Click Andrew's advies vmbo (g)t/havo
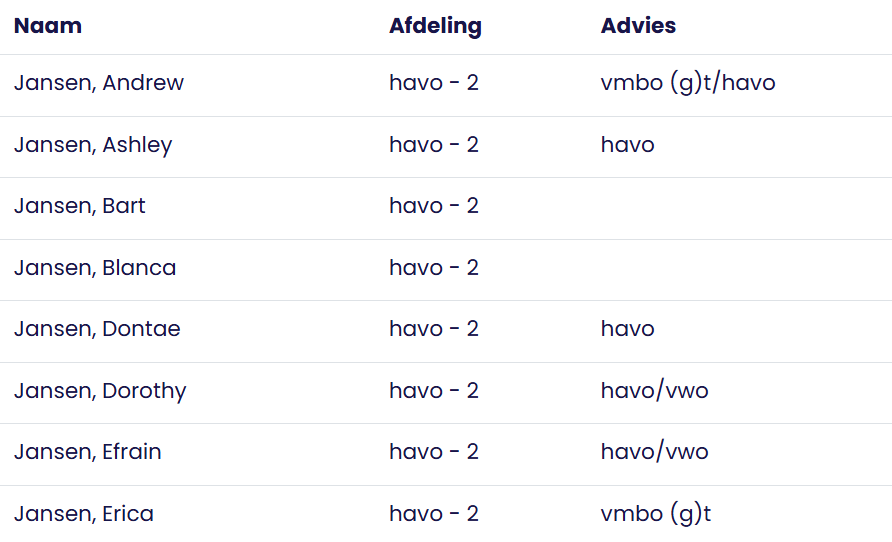The width and height of the screenshot is (892, 542). coord(688,83)
